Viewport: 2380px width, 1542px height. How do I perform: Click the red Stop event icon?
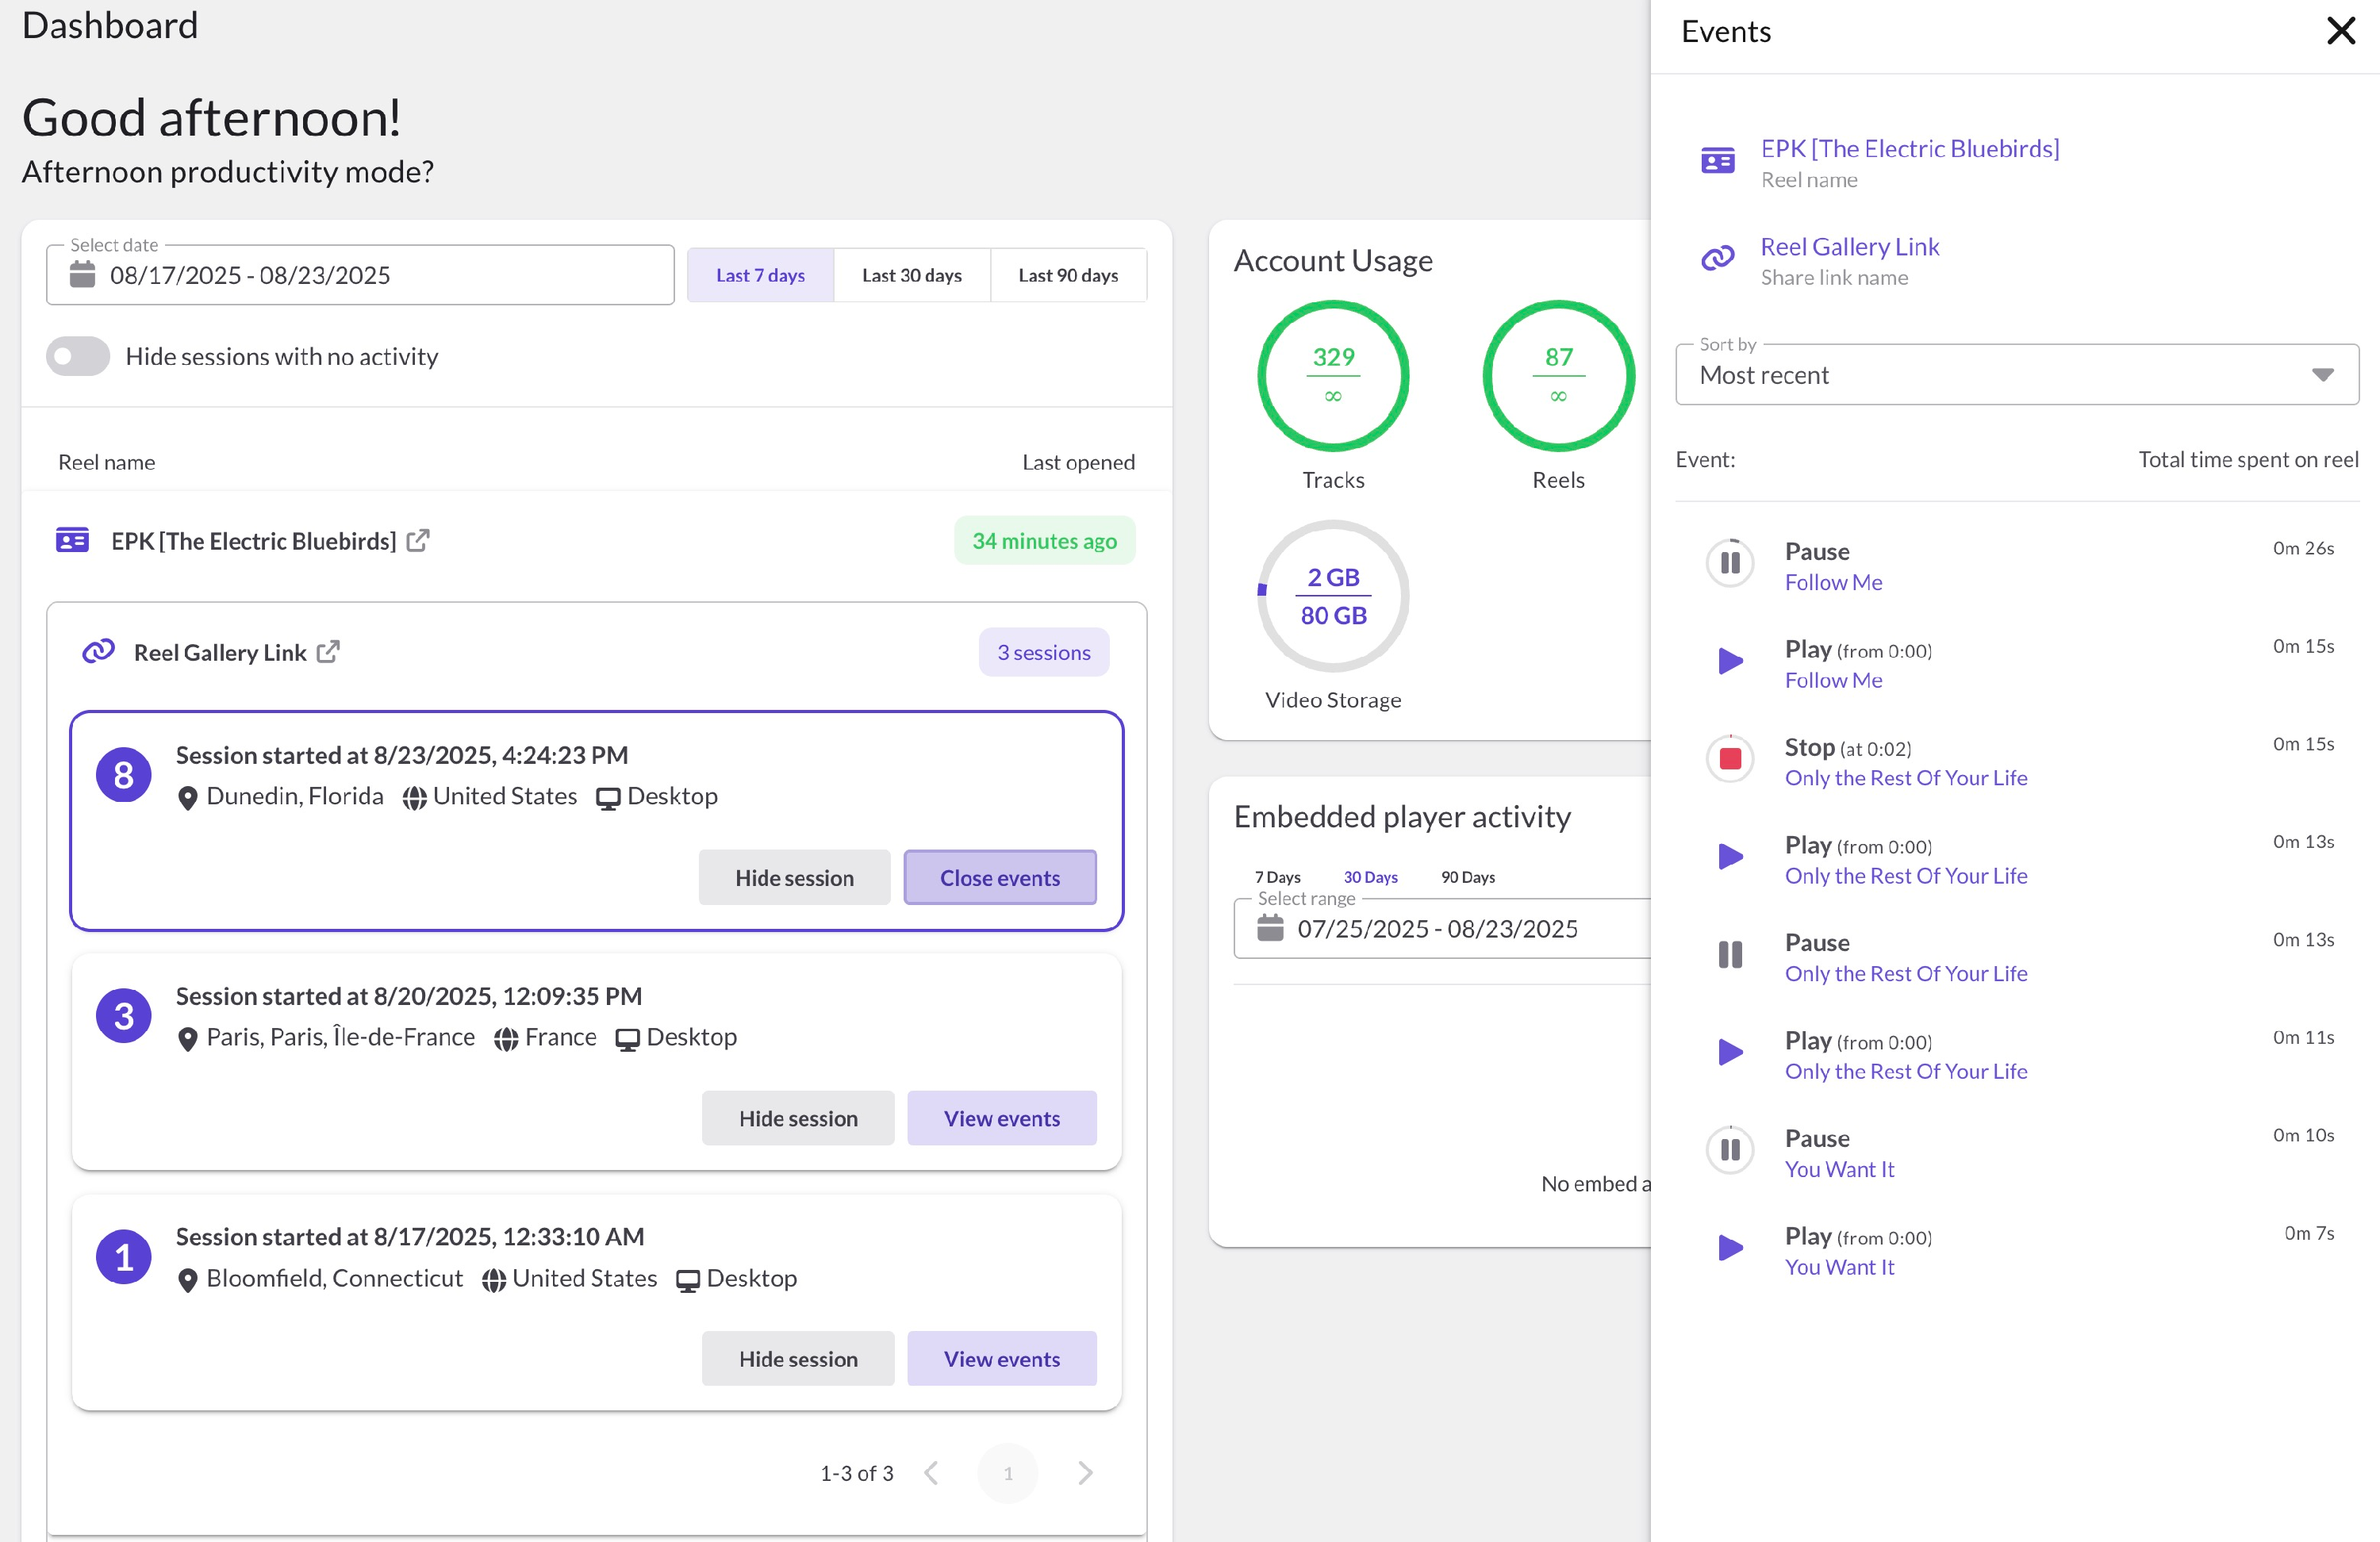point(1730,759)
